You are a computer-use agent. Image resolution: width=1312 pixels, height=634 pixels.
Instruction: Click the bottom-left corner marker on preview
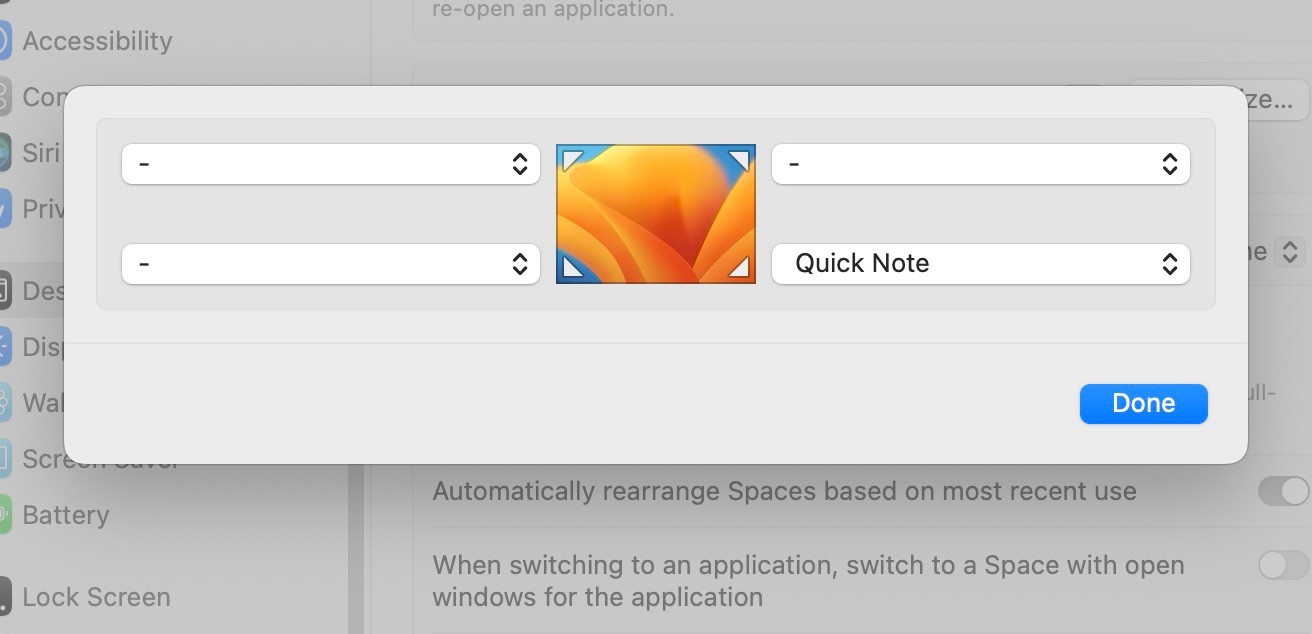572,268
